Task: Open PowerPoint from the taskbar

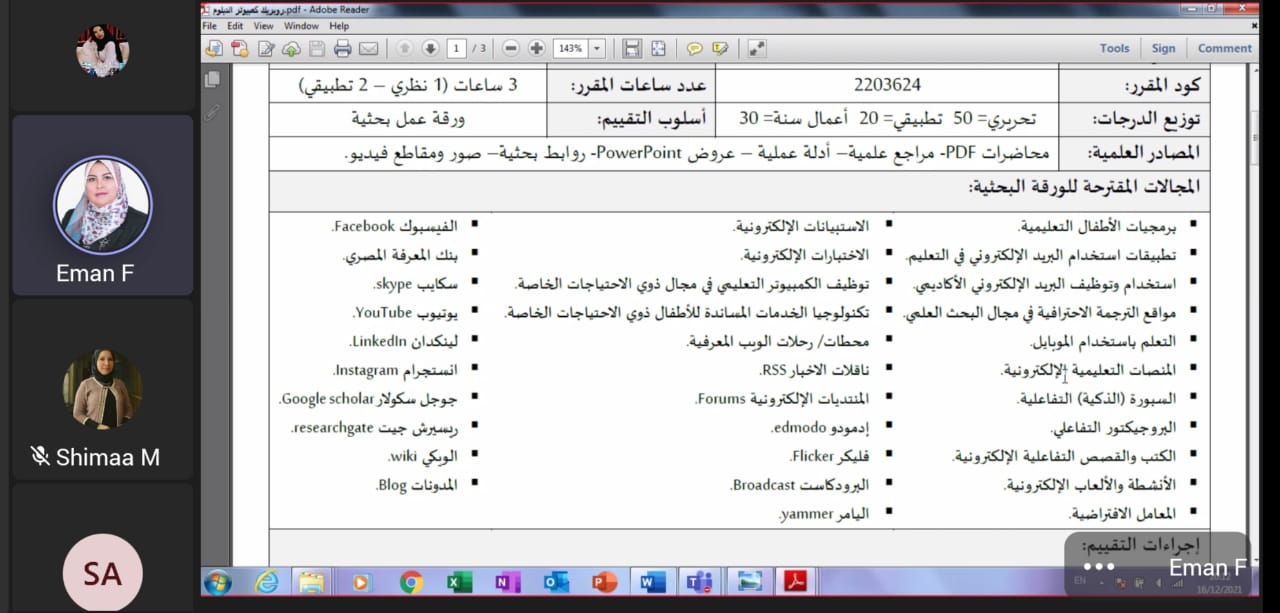Action: (x=603, y=581)
